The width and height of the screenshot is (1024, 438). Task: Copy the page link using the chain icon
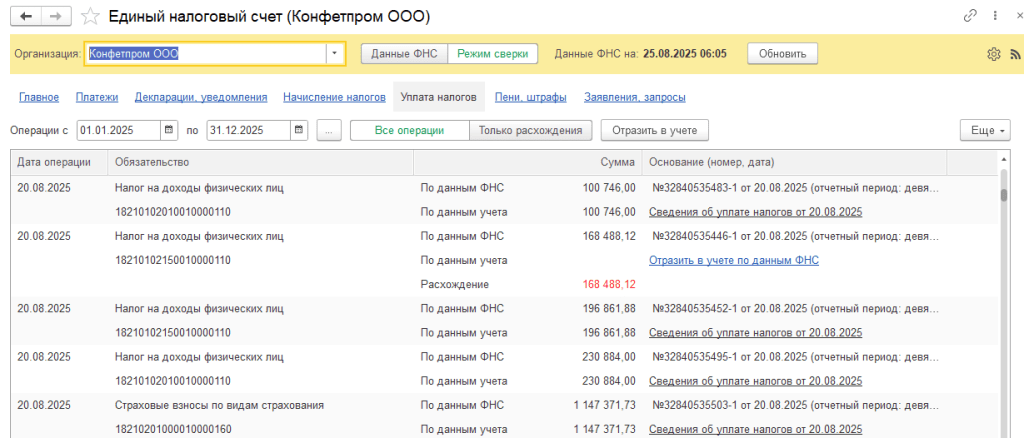[x=969, y=16]
